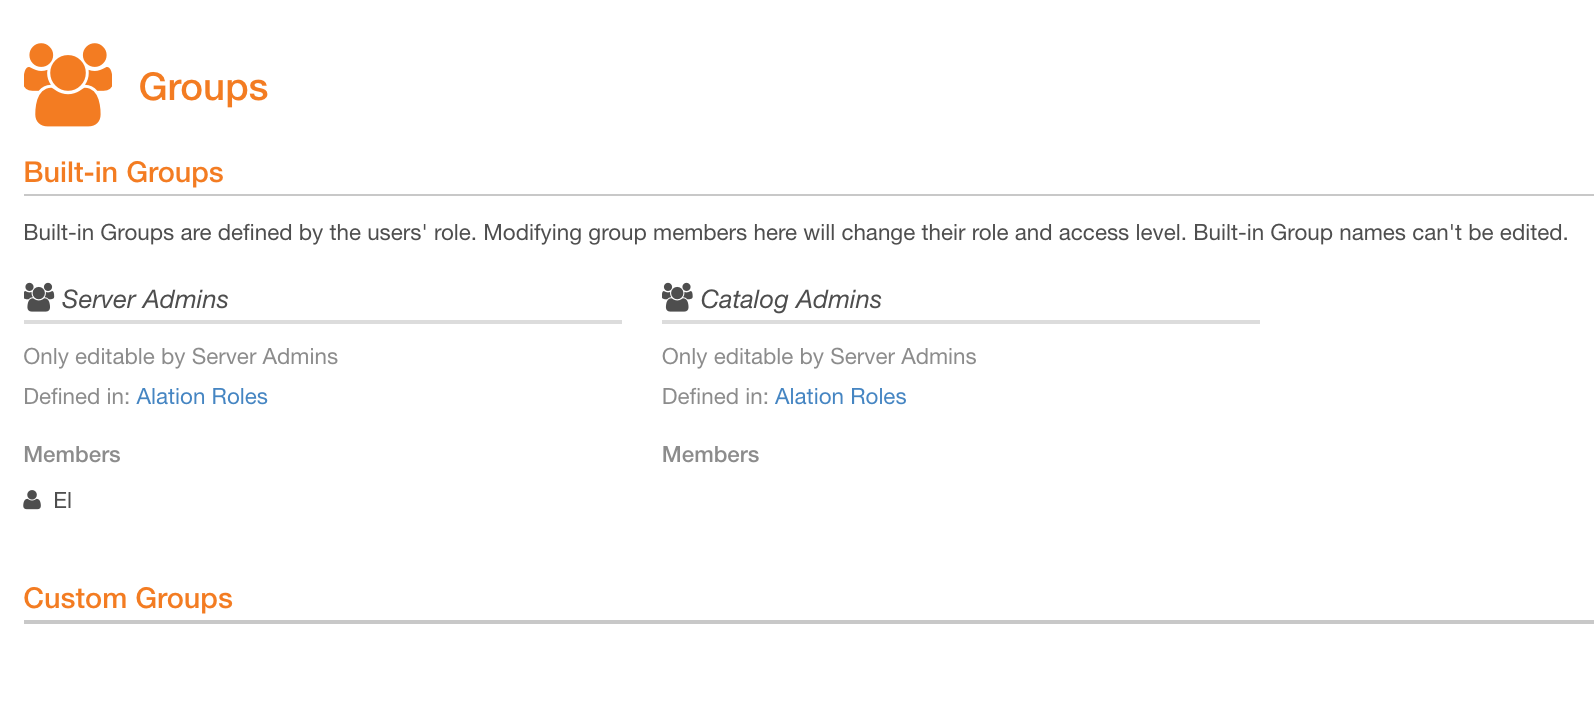This screenshot has height=728, width=1594.
Task: Click the divider line below Custom Groups
Action: tap(809, 622)
